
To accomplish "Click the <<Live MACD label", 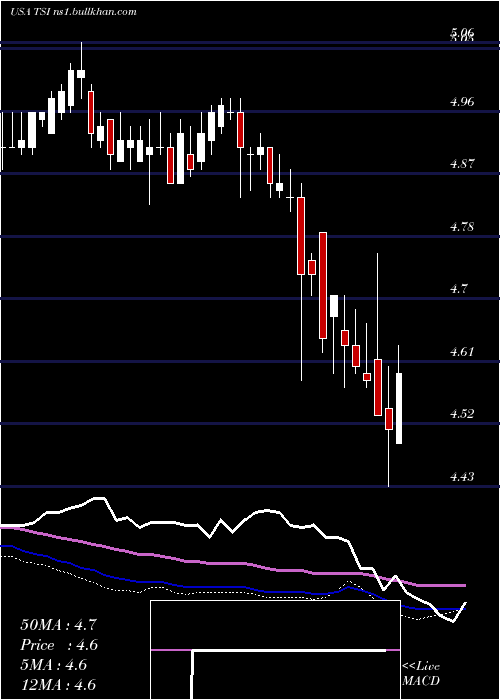I will click(421, 674).
